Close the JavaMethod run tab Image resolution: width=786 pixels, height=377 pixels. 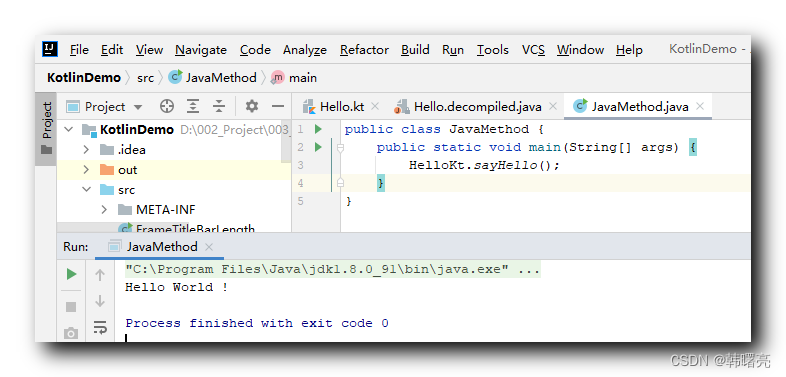[209, 247]
